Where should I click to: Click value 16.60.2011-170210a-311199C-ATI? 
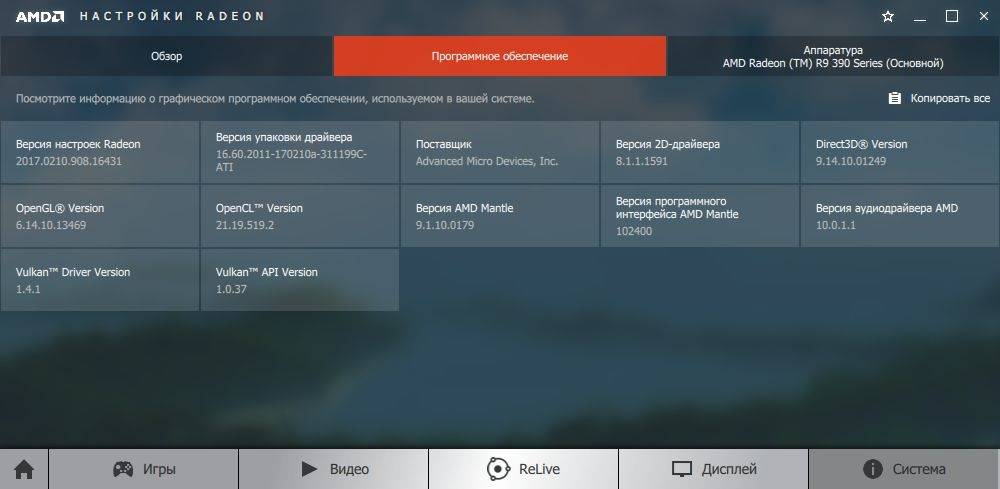click(291, 161)
